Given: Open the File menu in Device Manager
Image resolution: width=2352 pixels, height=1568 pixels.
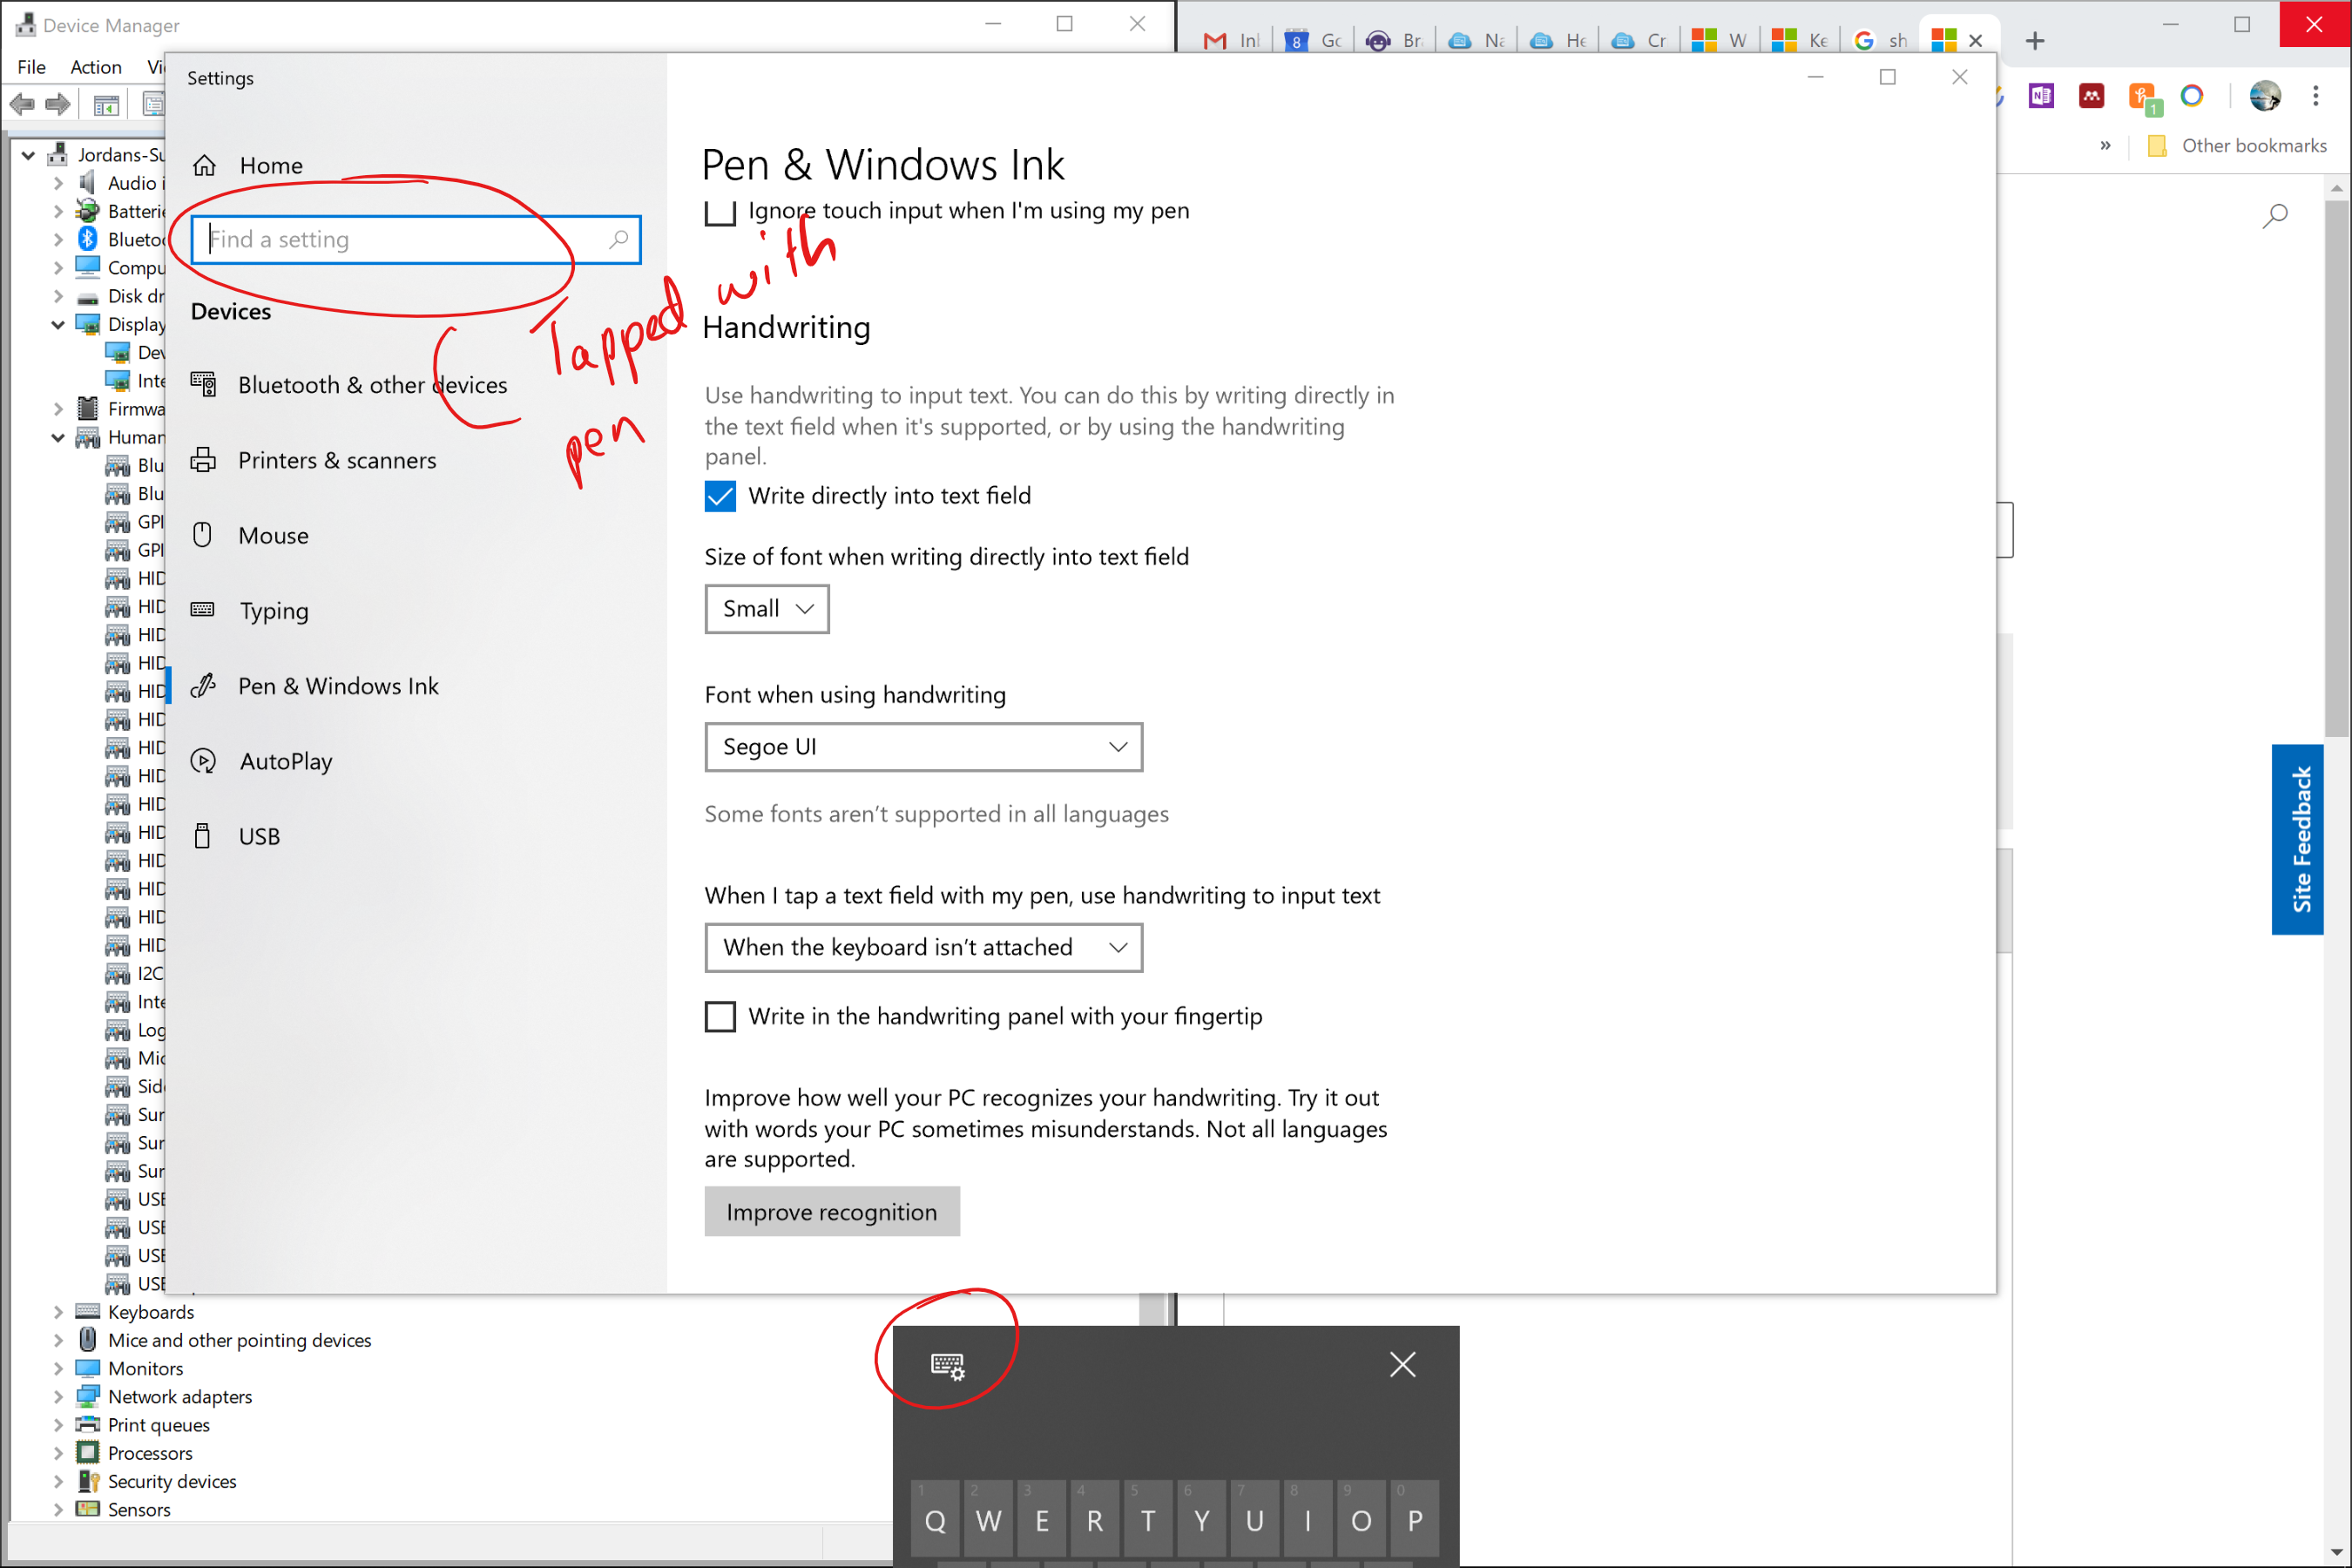Looking at the screenshot, I should coord(31,67).
